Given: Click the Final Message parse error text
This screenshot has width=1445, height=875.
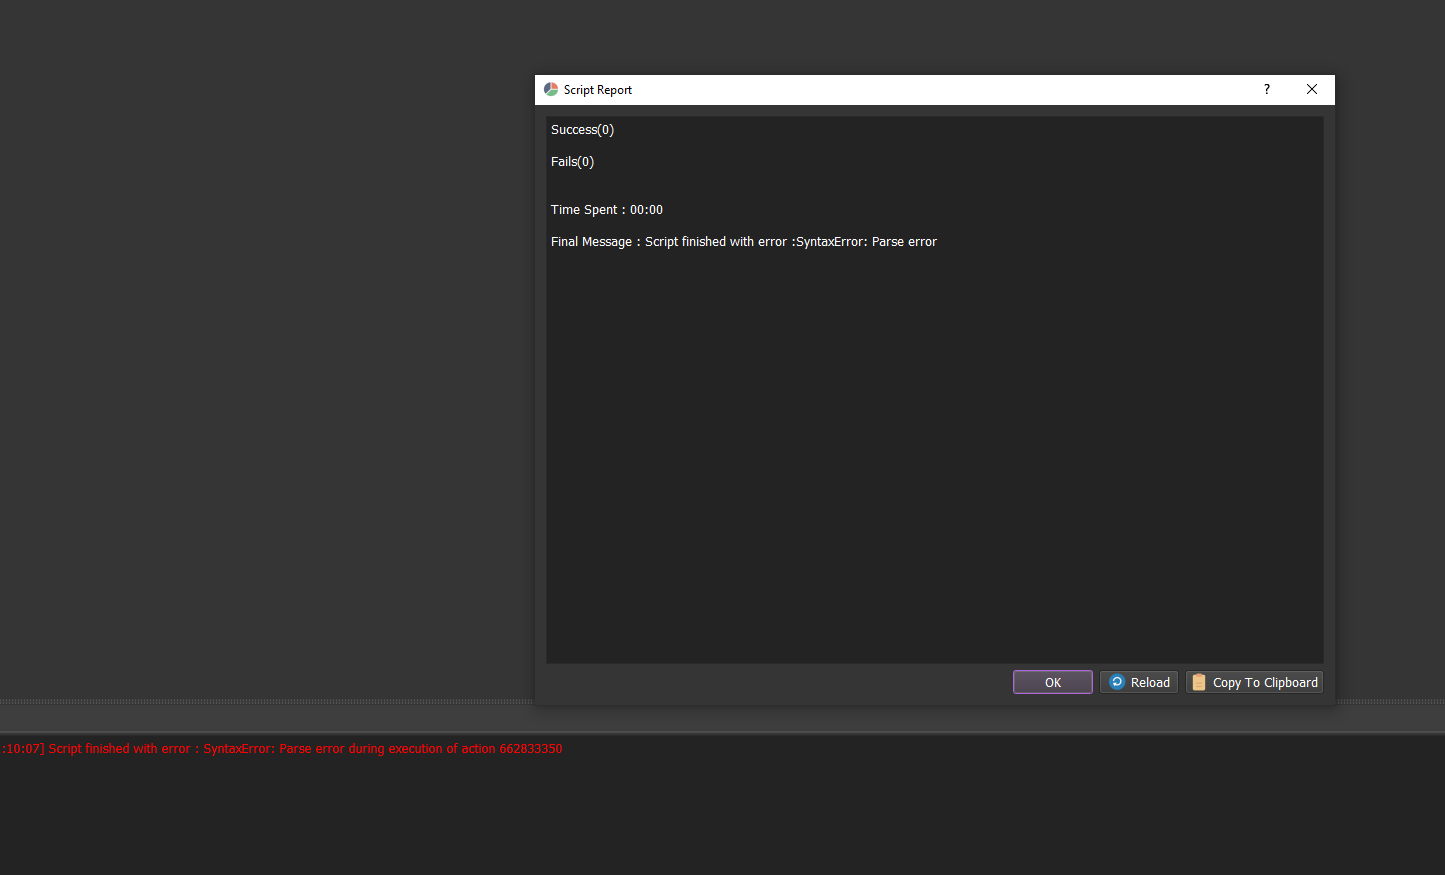Looking at the screenshot, I should [x=743, y=241].
